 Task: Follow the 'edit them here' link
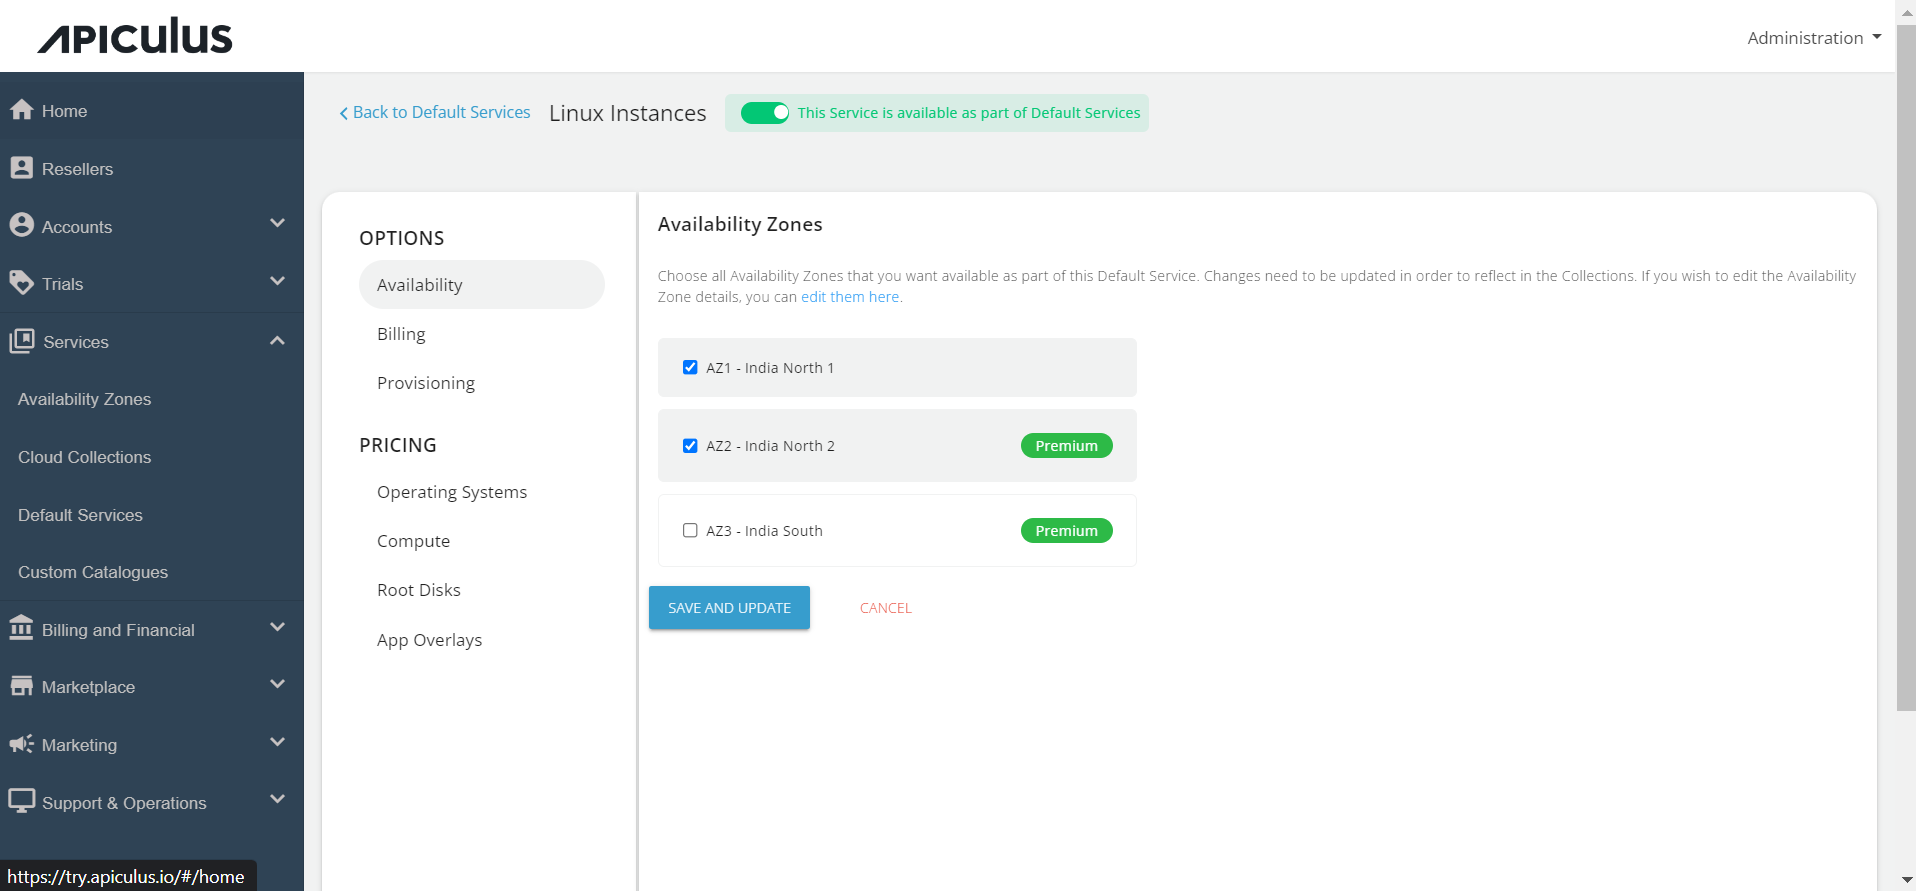point(850,297)
